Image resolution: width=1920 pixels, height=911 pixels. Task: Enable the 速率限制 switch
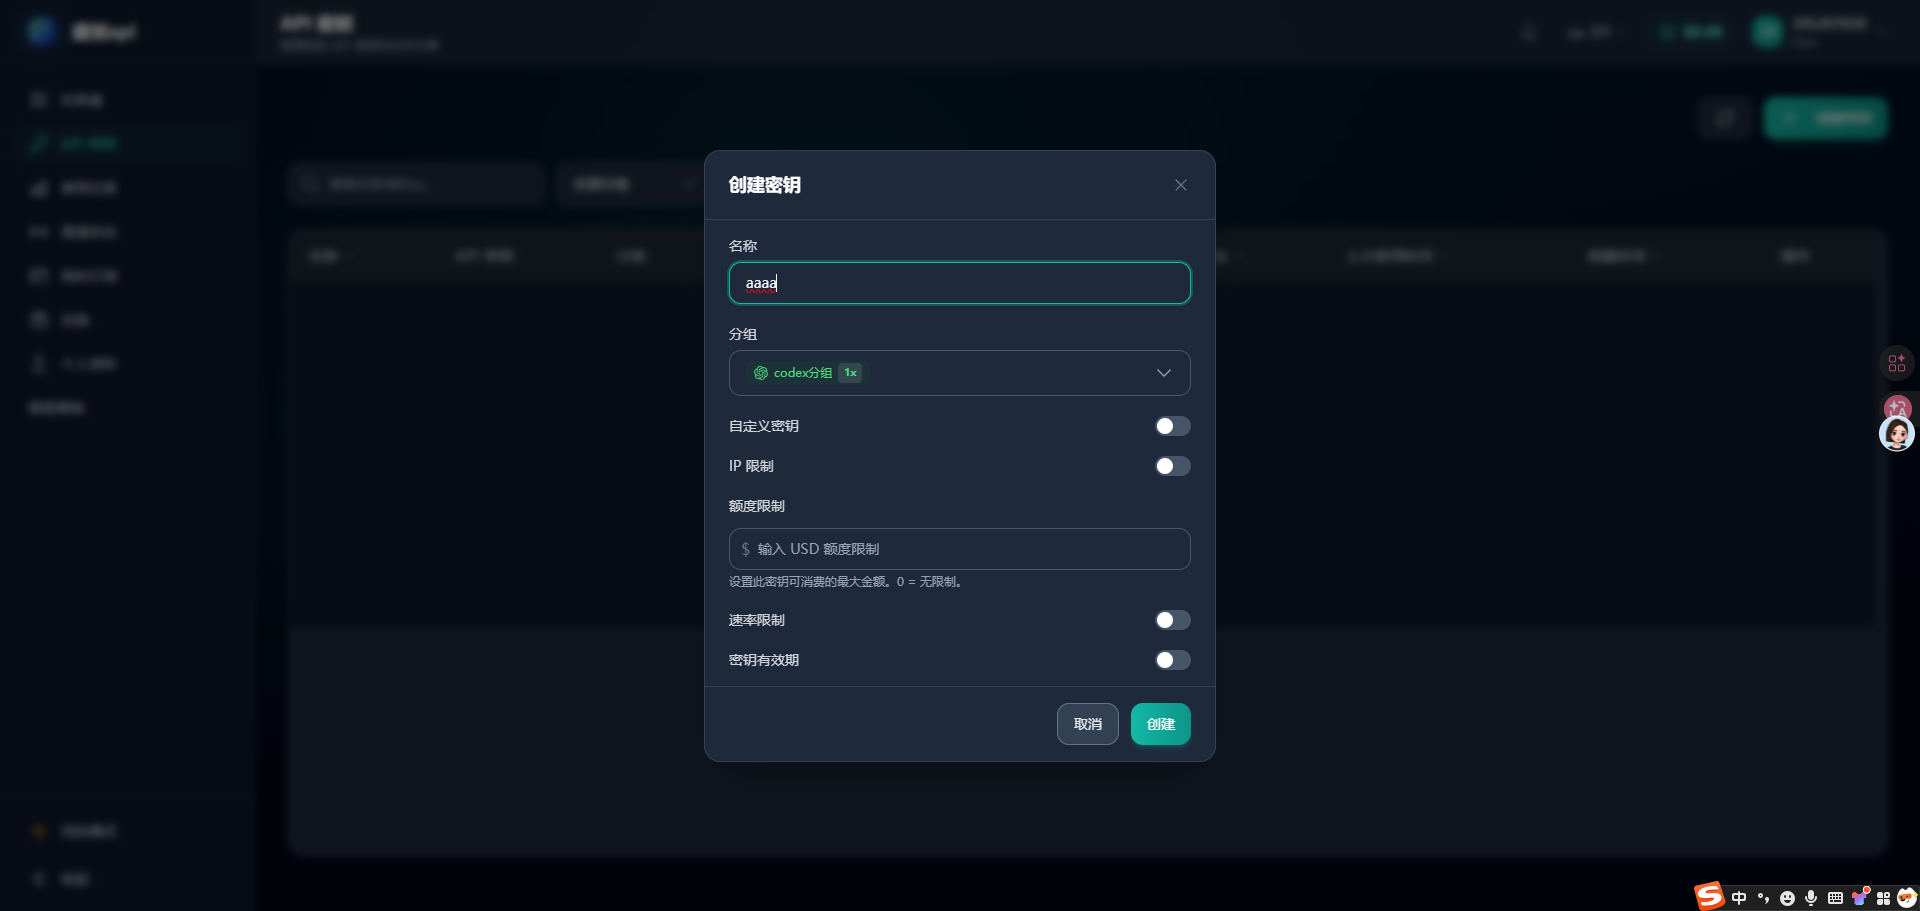pos(1173,620)
